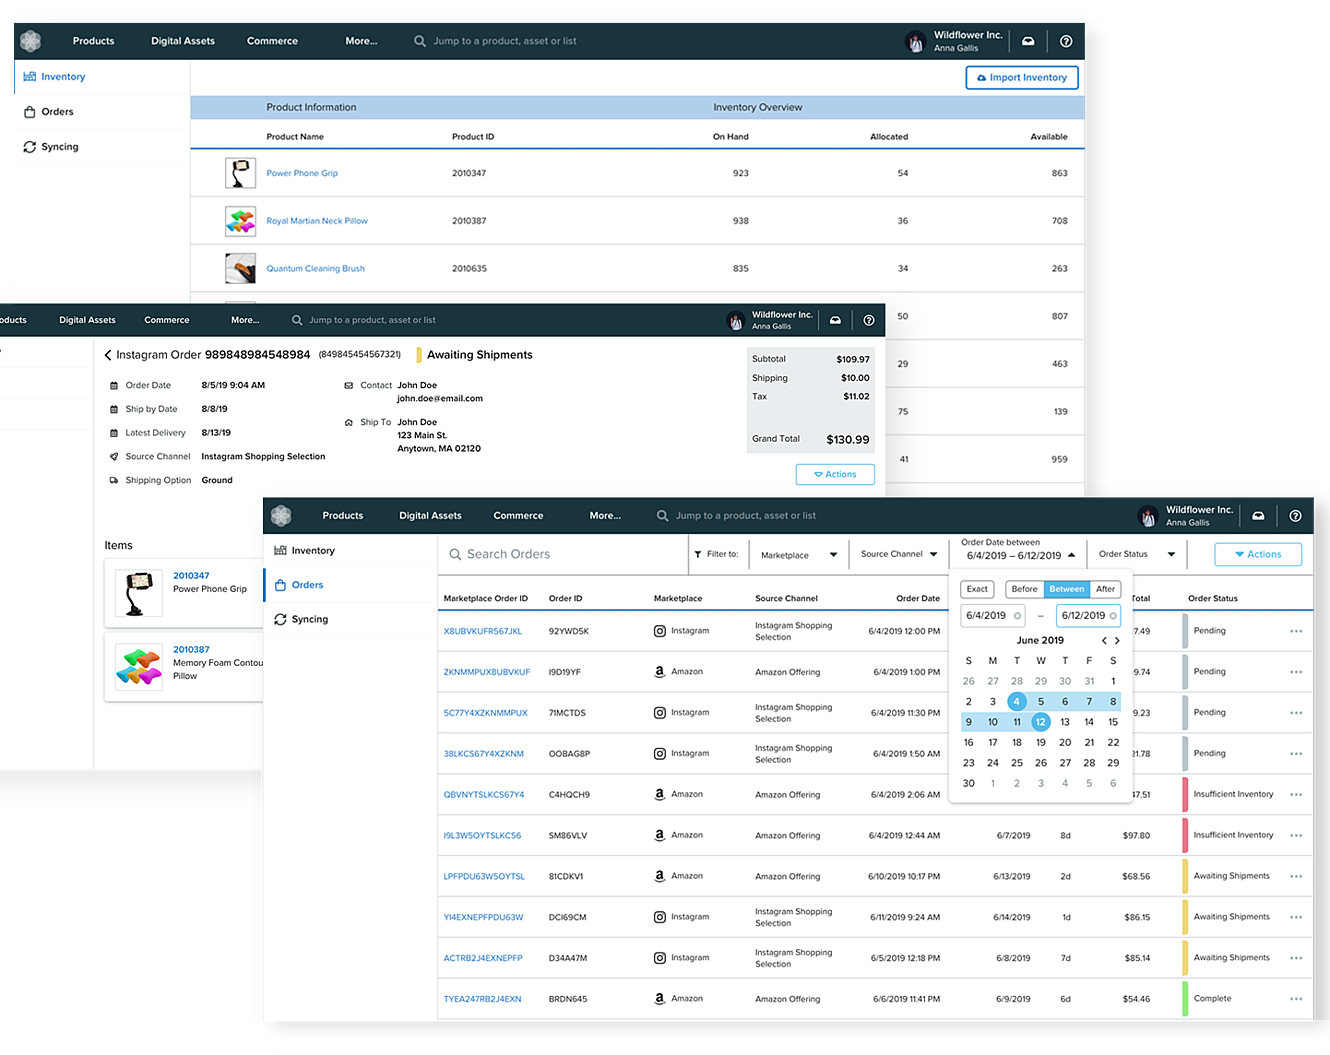Open help icon in the Orders window header
This screenshot has height=1055, width=1330.
[1295, 516]
